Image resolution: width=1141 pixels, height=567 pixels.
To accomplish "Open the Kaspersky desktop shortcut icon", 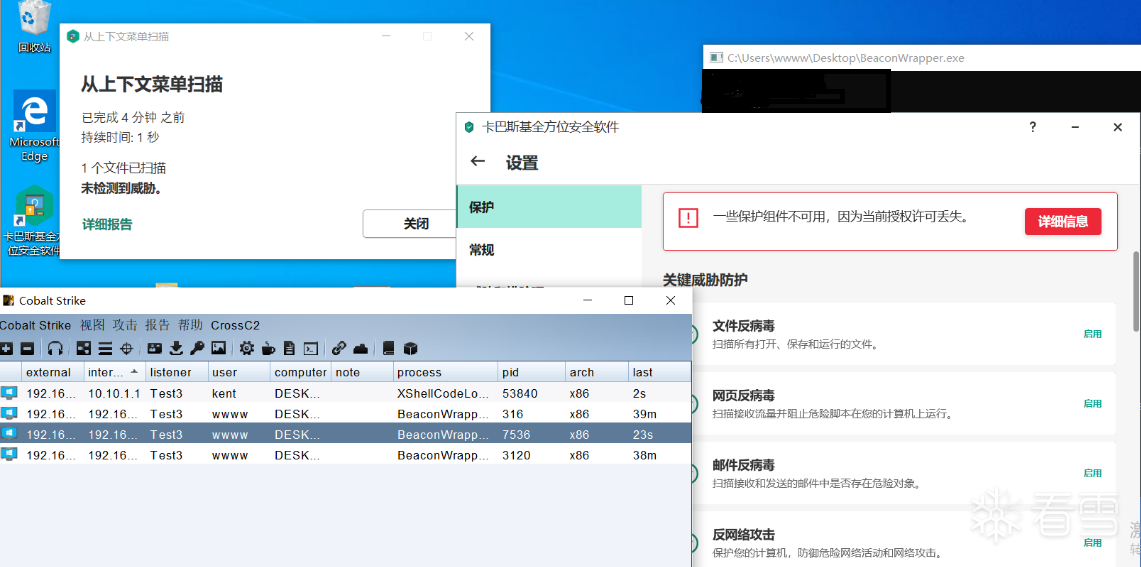I will [x=34, y=221].
